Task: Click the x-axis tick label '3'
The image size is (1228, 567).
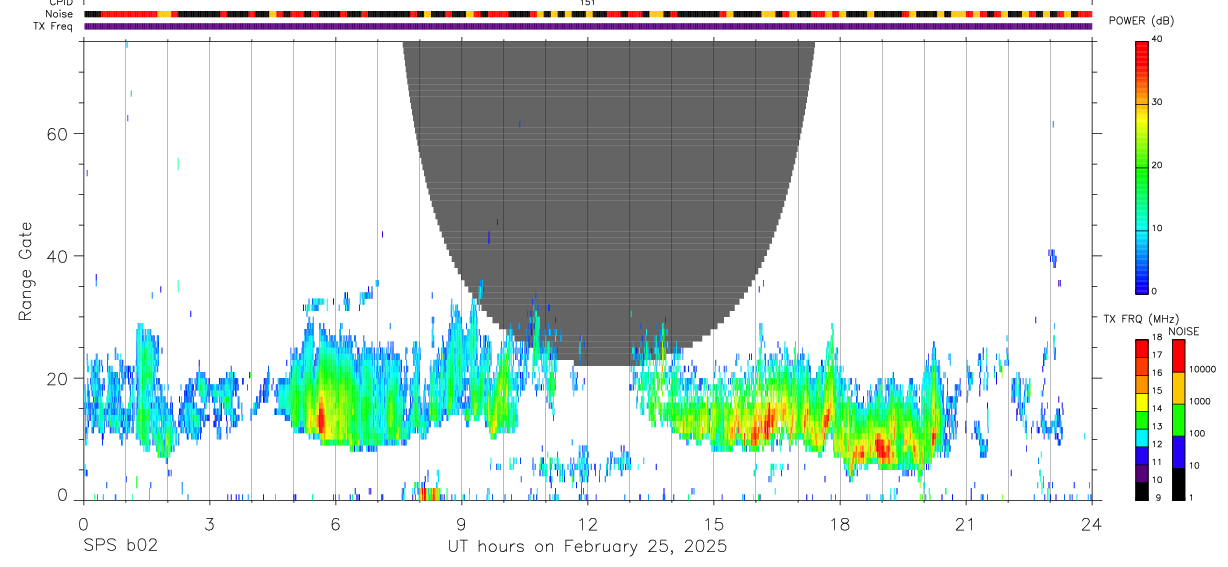Action: click(x=209, y=524)
